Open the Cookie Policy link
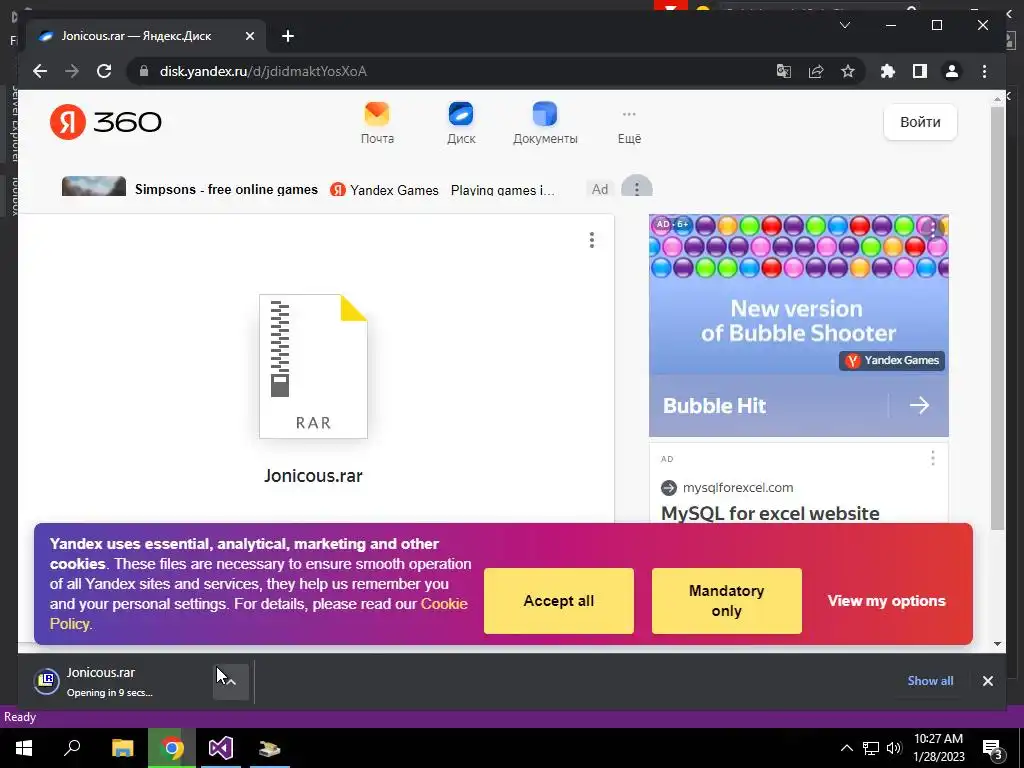 [x=444, y=604]
